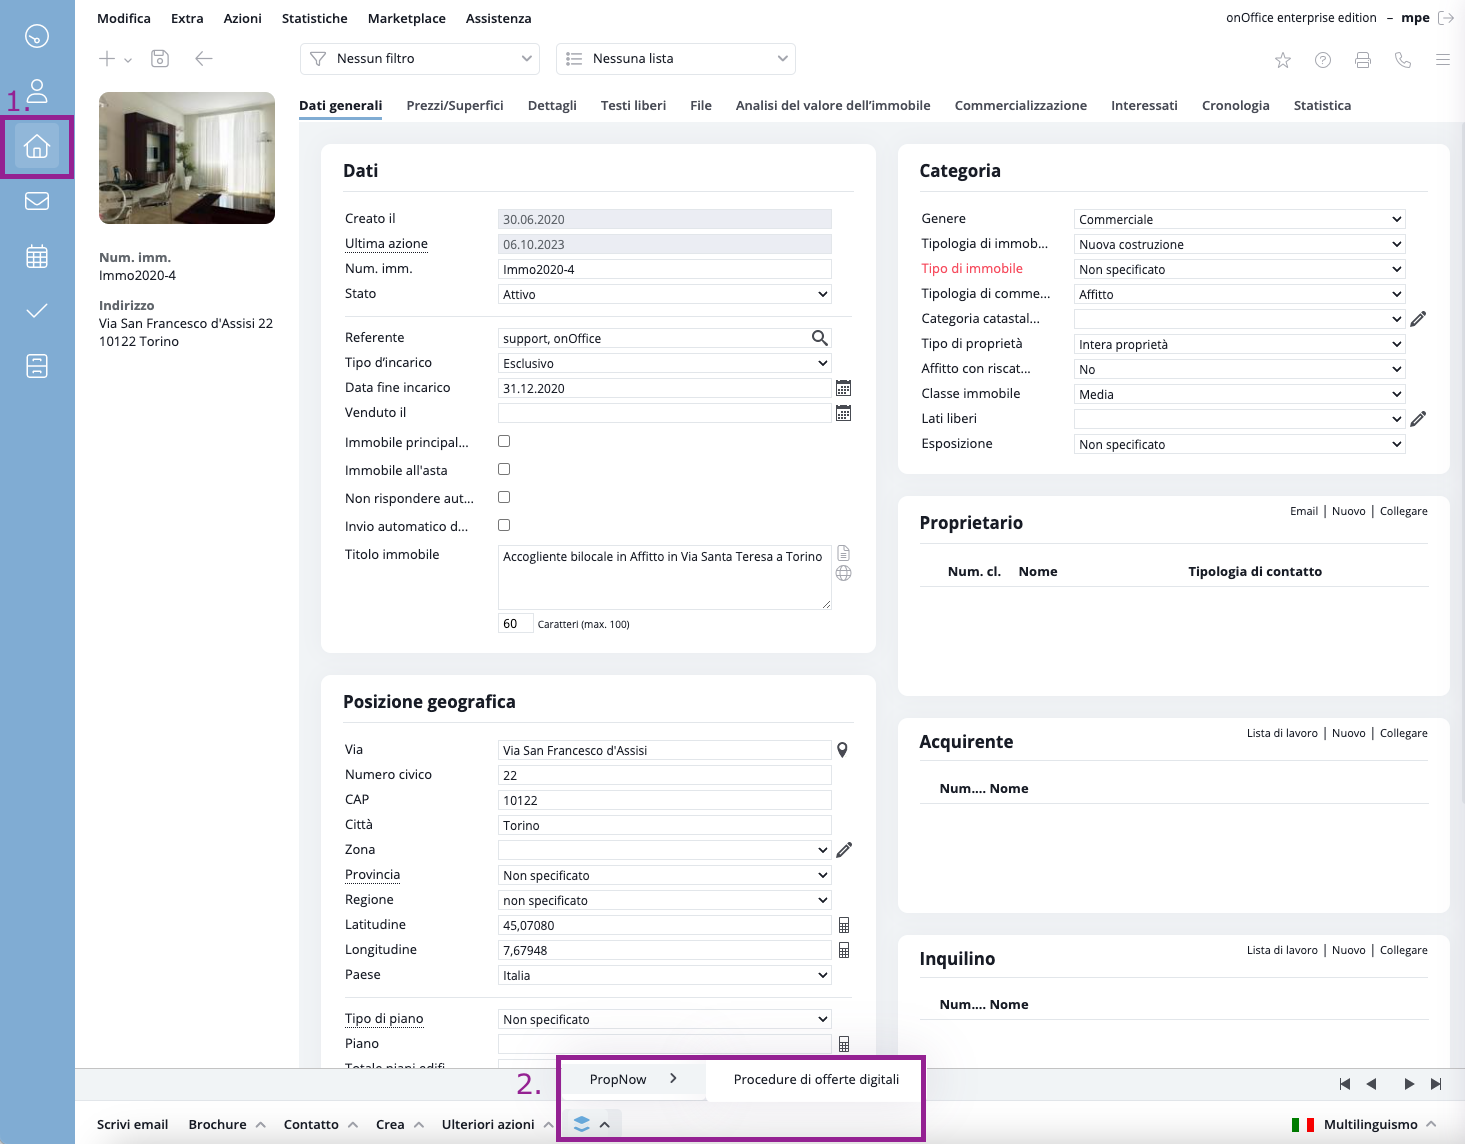Click Collegare link in Proprietario section
Screen dimensions: 1465x1144
(1403, 511)
